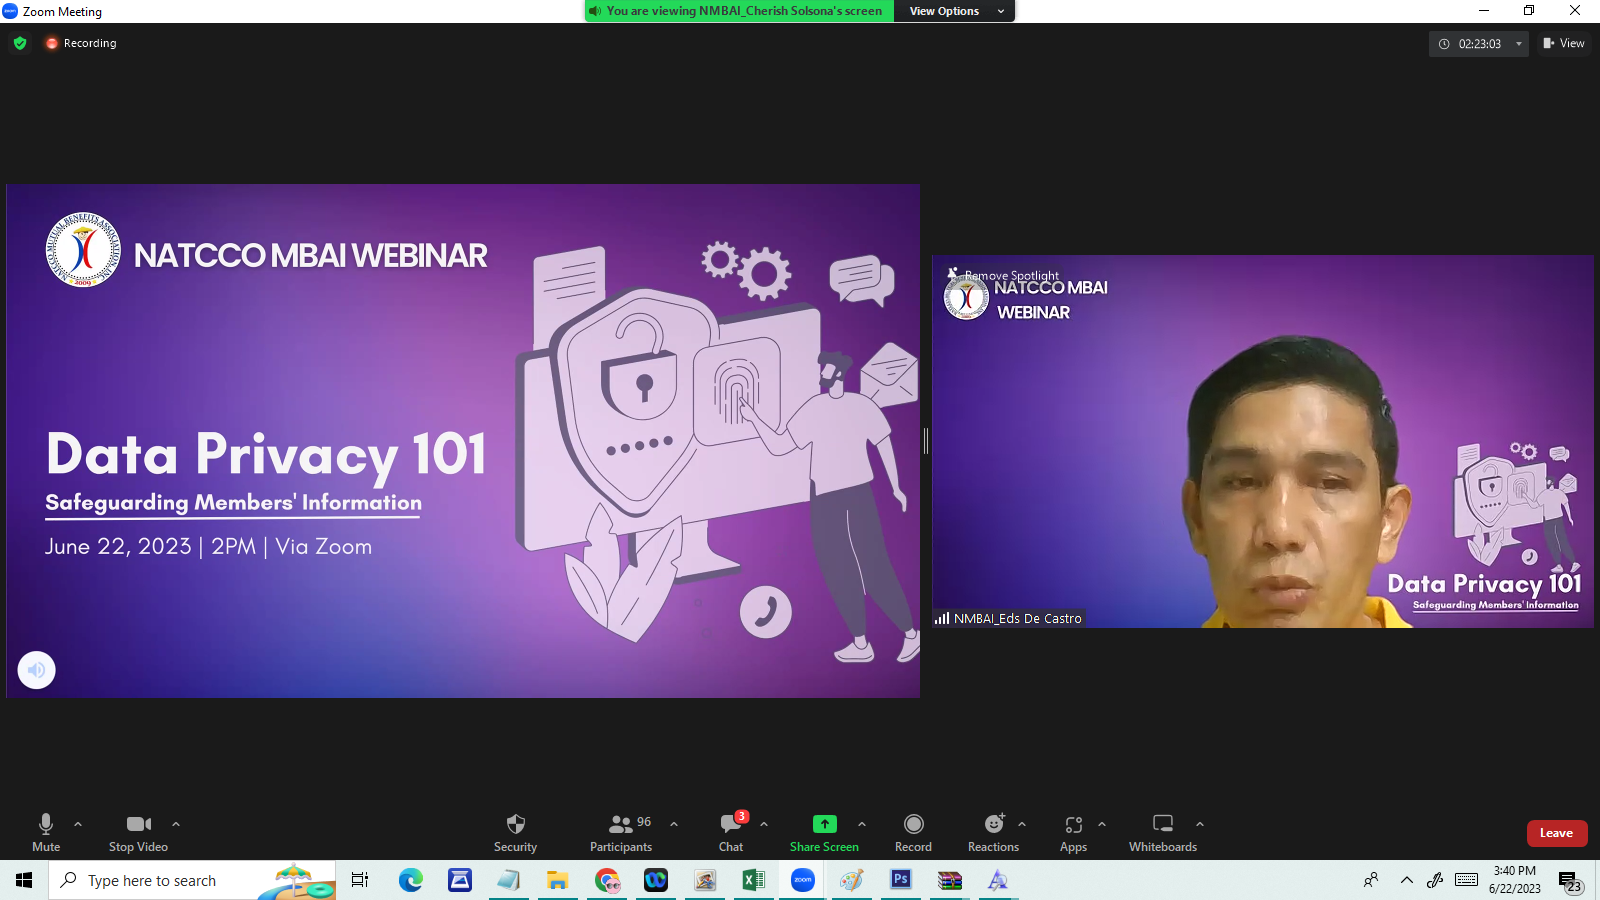
Task: Mute the microphone
Action: coord(46,833)
